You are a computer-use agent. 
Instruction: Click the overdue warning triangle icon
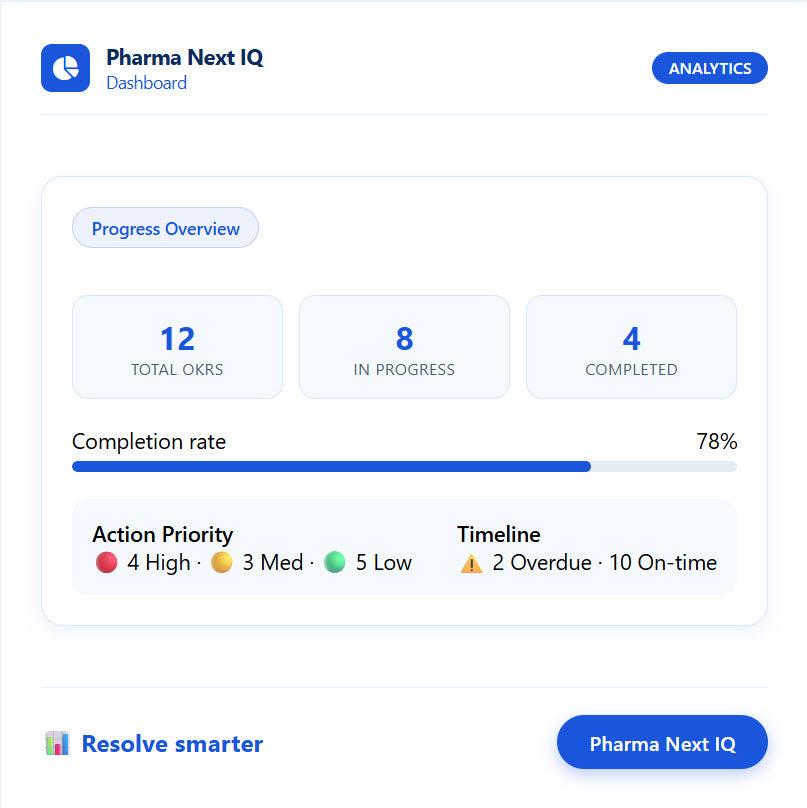(470, 562)
